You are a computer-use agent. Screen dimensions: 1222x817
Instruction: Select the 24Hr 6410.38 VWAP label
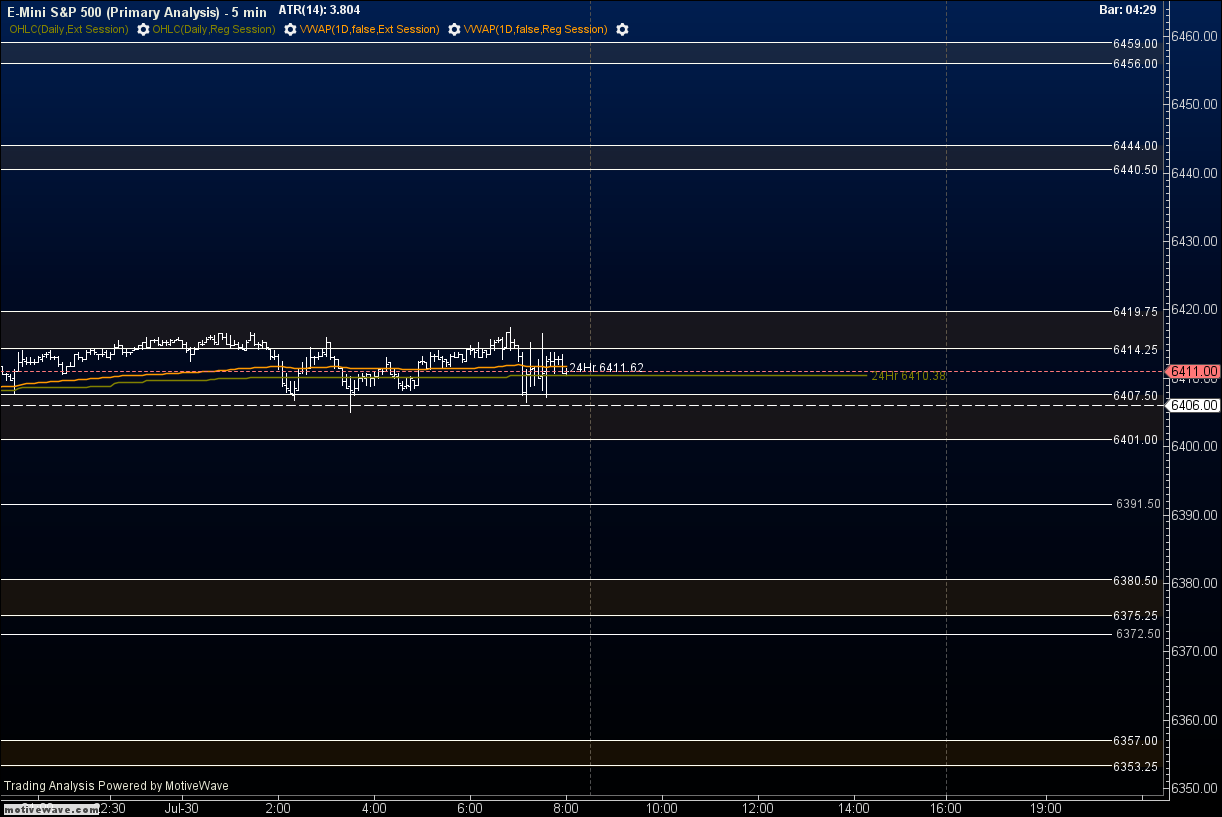coord(908,376)
